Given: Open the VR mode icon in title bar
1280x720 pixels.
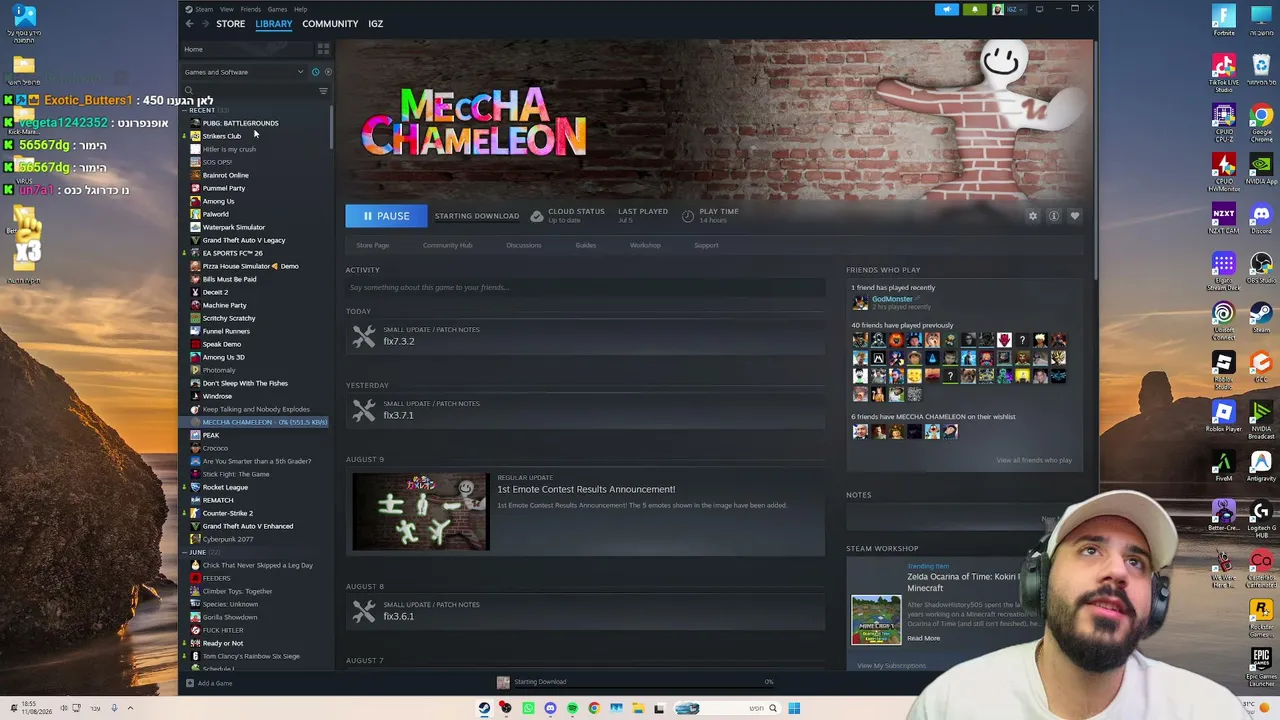Looking at the screenshot, I should 1039,10.
